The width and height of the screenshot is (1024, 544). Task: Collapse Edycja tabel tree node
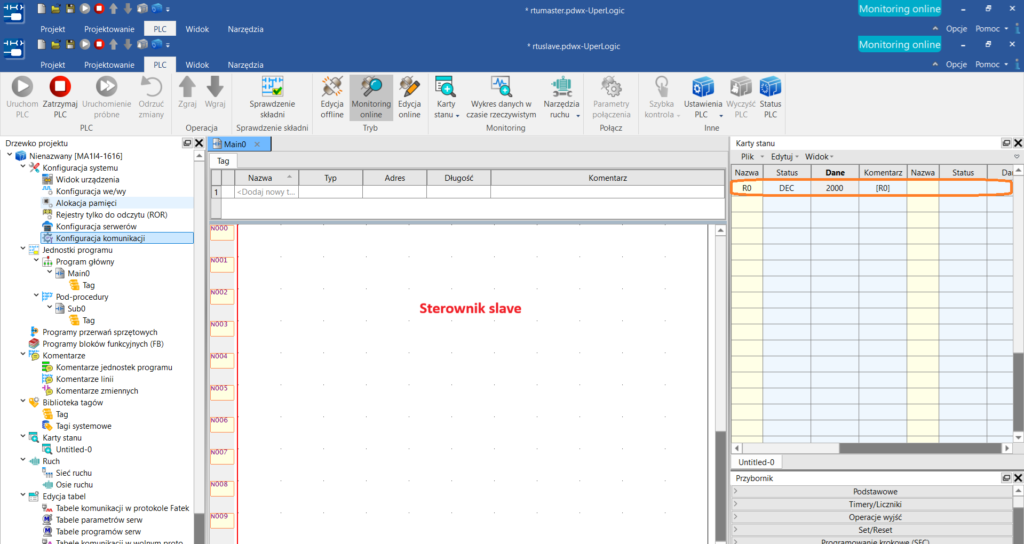point(23,496)
